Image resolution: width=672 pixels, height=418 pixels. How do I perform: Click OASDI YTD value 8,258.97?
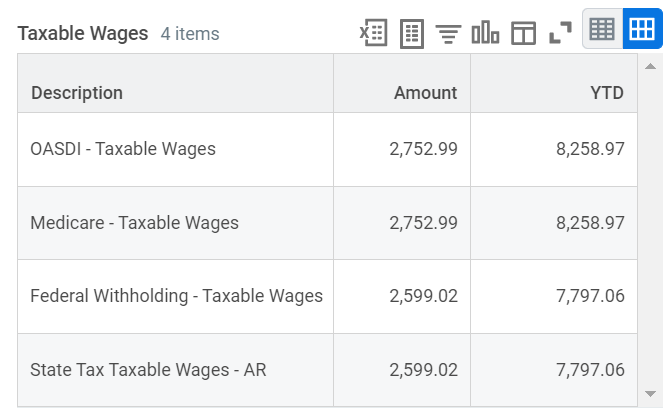click(x=590, y=149)
